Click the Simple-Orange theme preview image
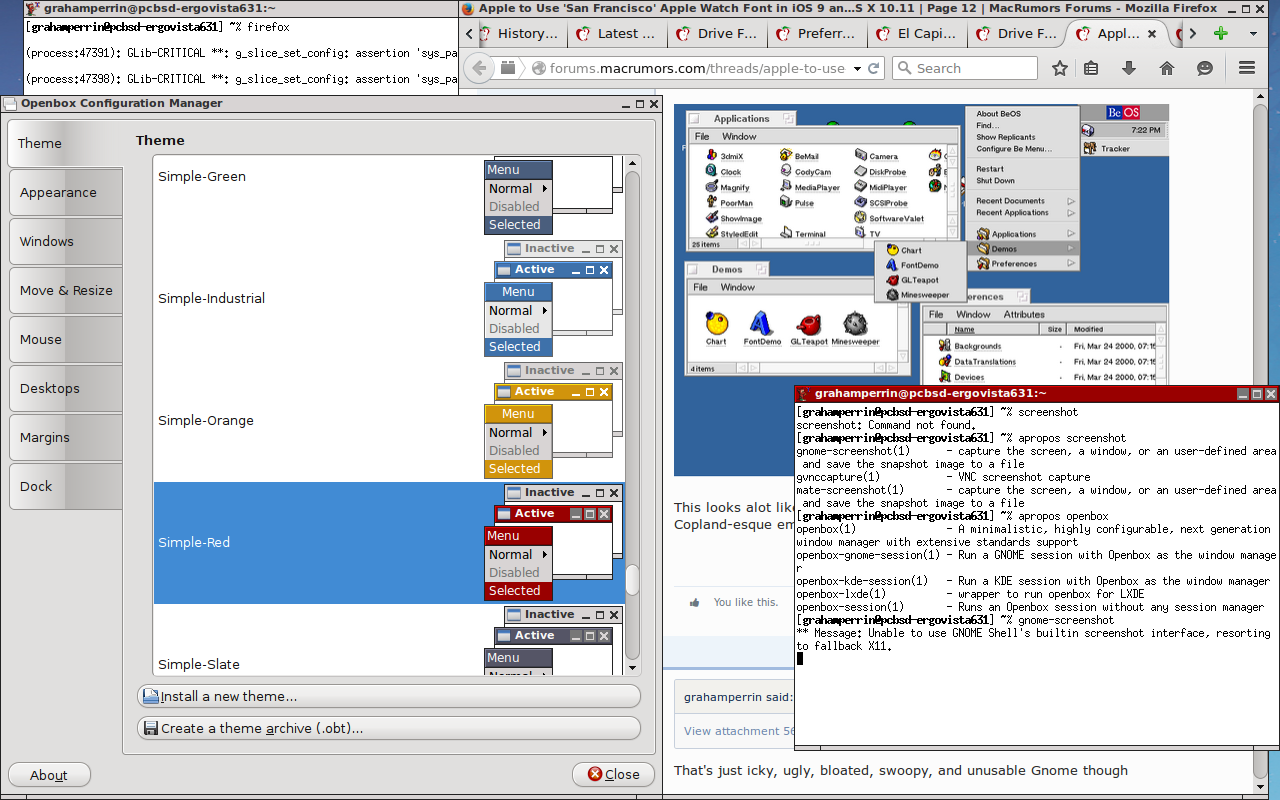The image size is (1280, 800). 554,420
